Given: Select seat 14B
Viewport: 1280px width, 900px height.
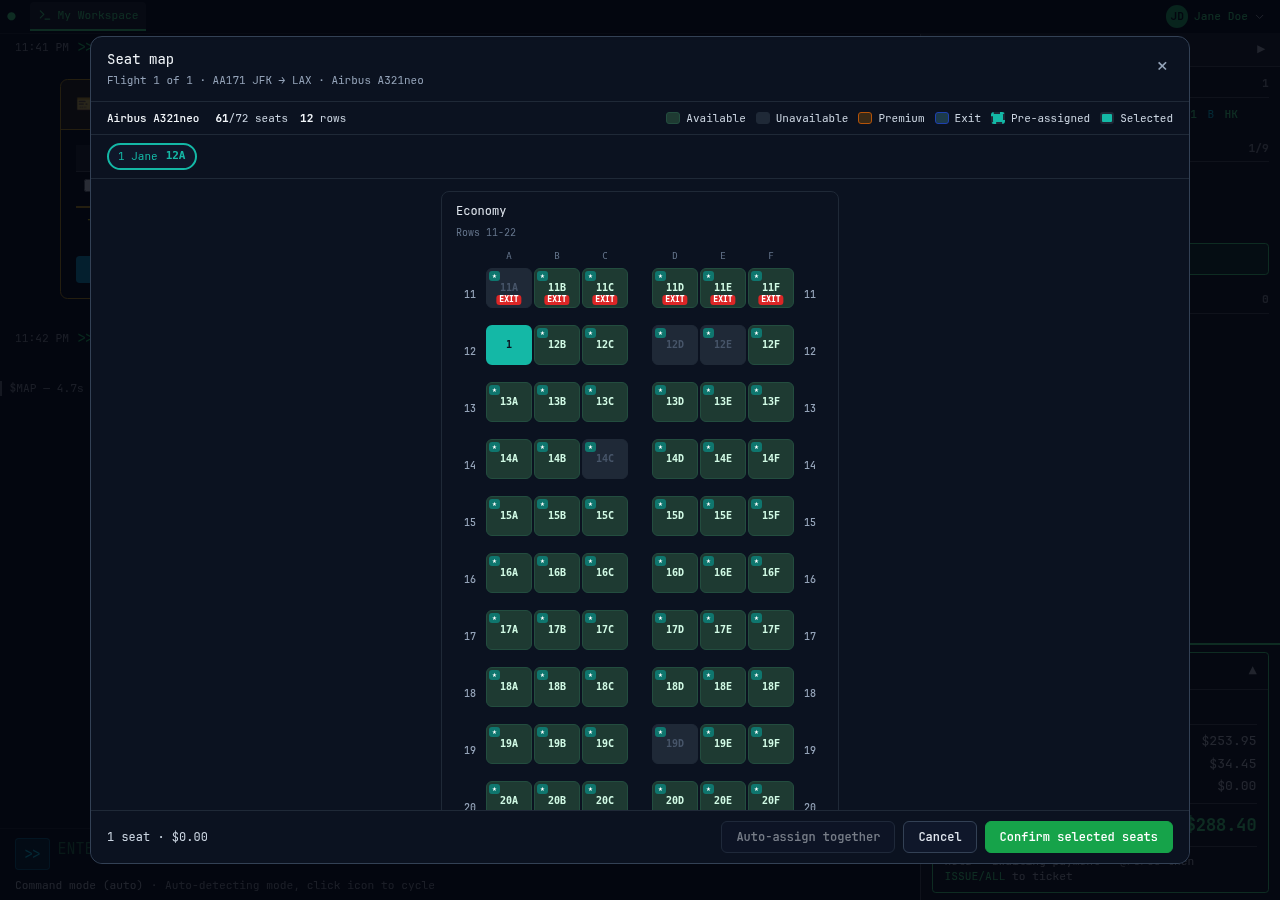Looking at the screenshot, I should coord(557,459).
